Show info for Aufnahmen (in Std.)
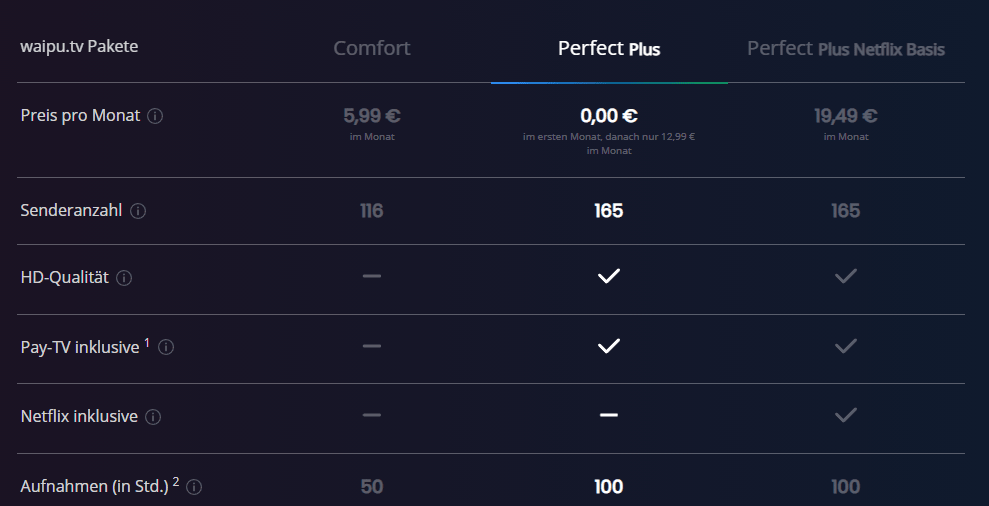The height and width of the screenshot is (506, 989). [194, 486]
